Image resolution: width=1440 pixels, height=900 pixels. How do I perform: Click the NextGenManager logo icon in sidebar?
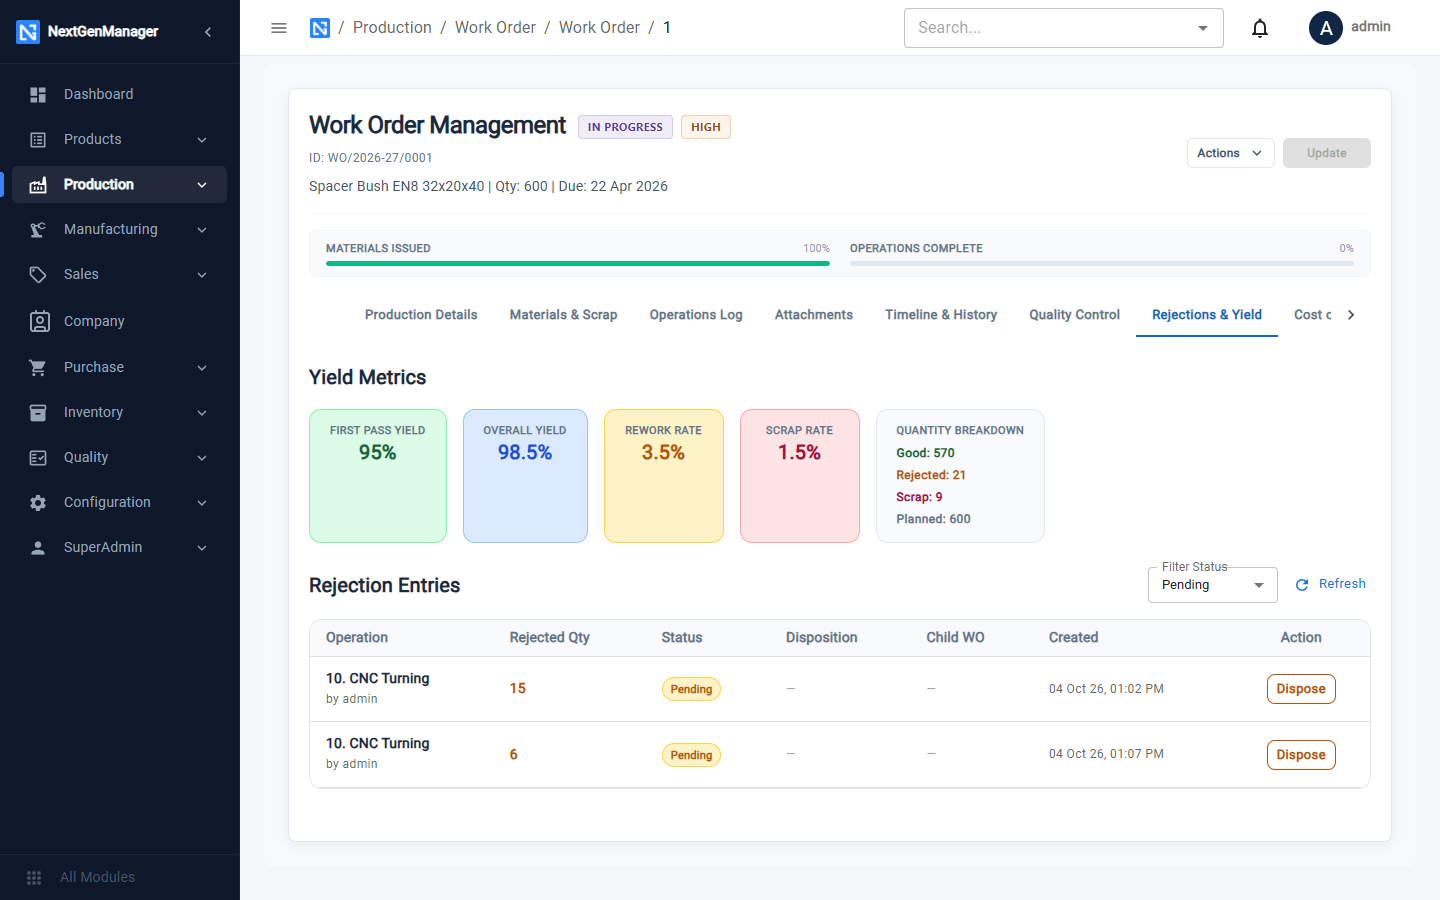28,32
